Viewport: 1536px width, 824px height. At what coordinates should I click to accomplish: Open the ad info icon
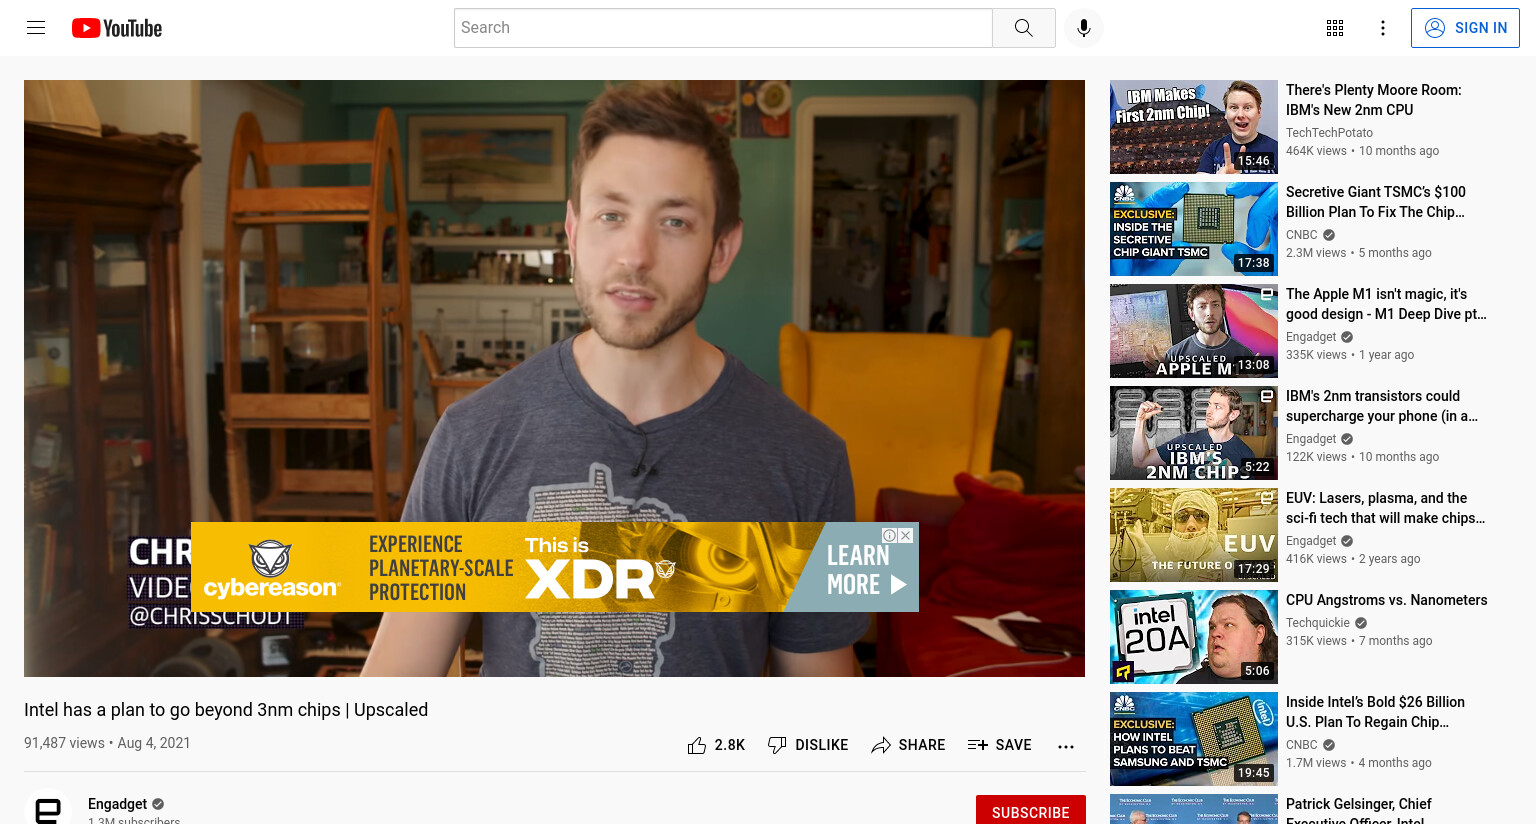(889, 535)
